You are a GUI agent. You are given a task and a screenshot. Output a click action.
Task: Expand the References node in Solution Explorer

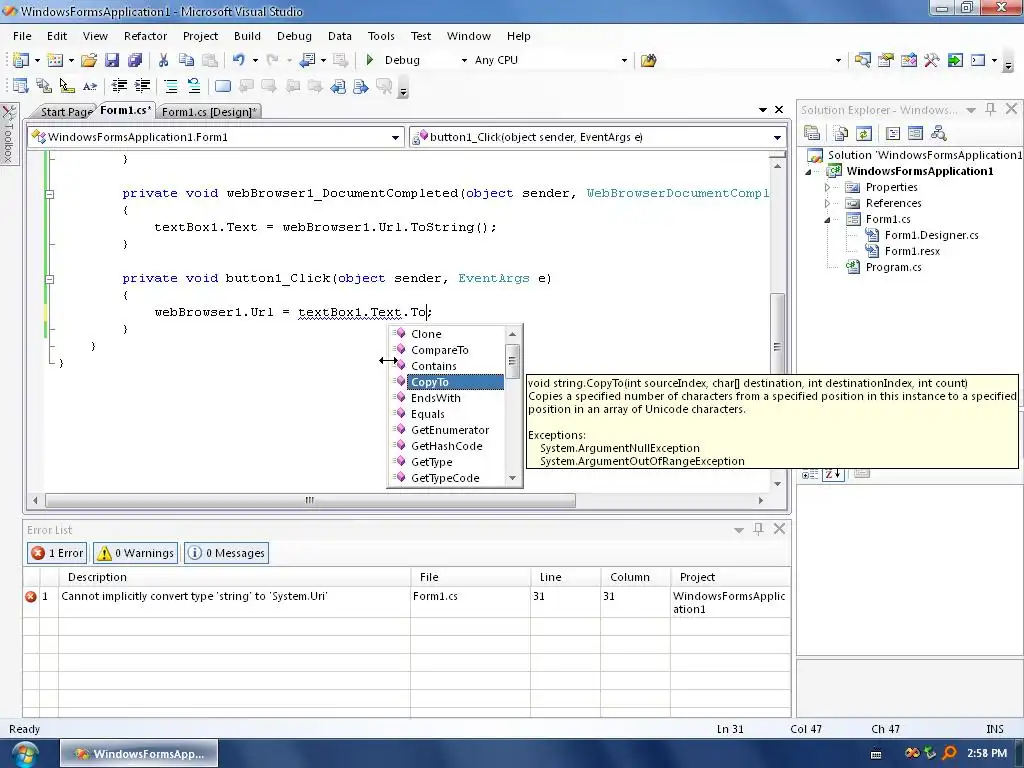(827, 203)
